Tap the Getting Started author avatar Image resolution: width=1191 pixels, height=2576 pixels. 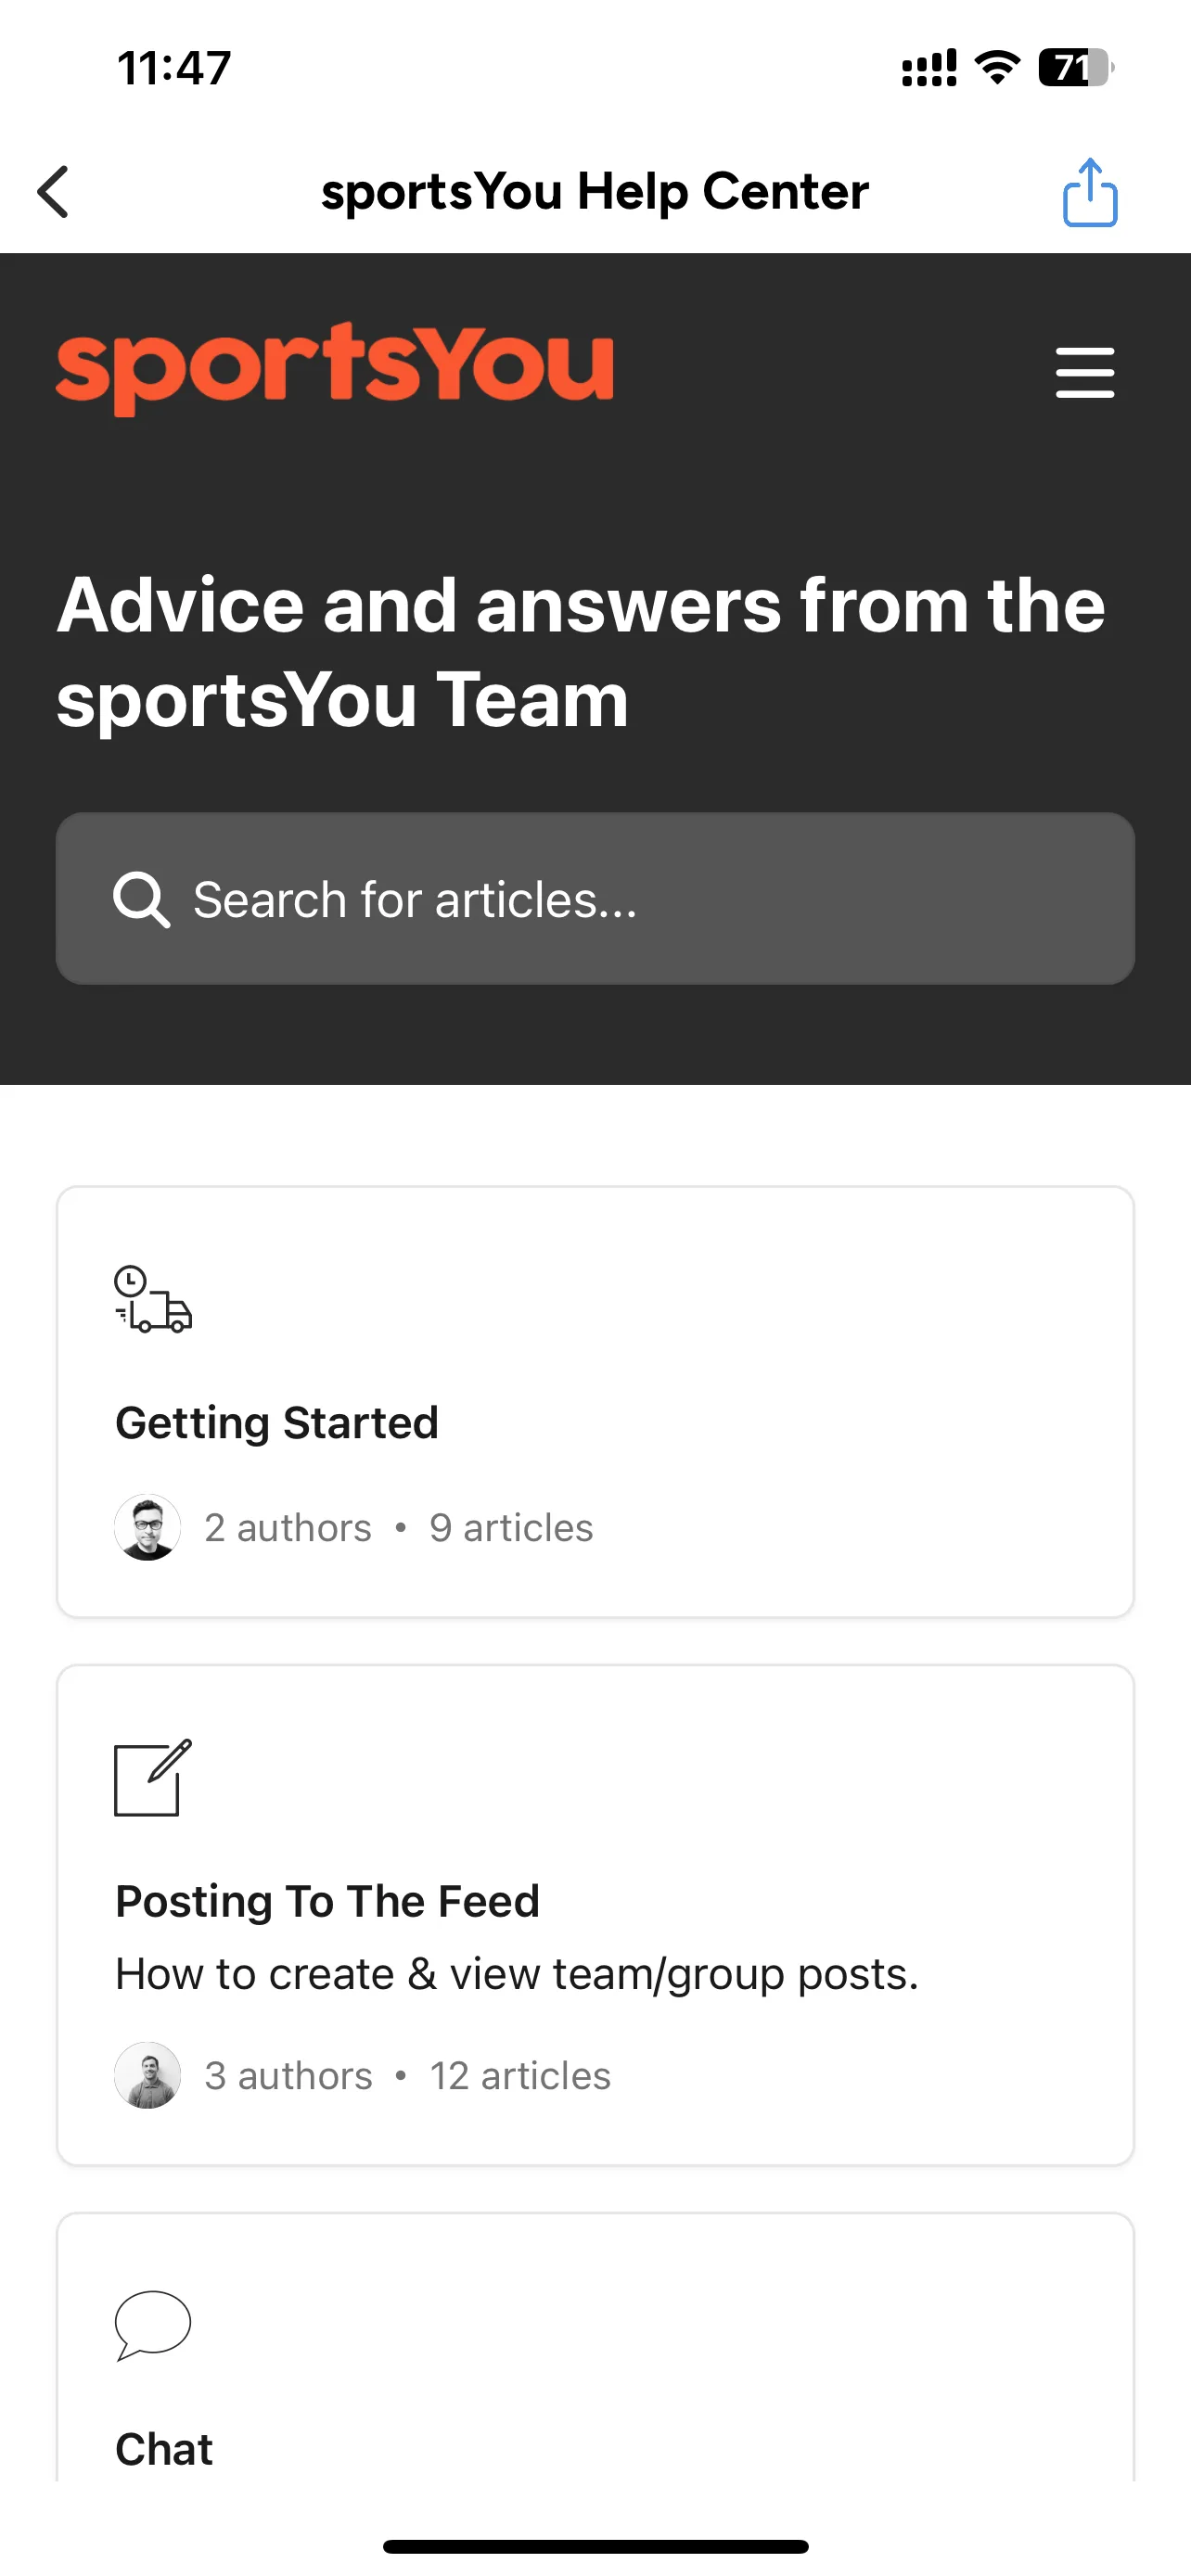(x=147, y=1527)
